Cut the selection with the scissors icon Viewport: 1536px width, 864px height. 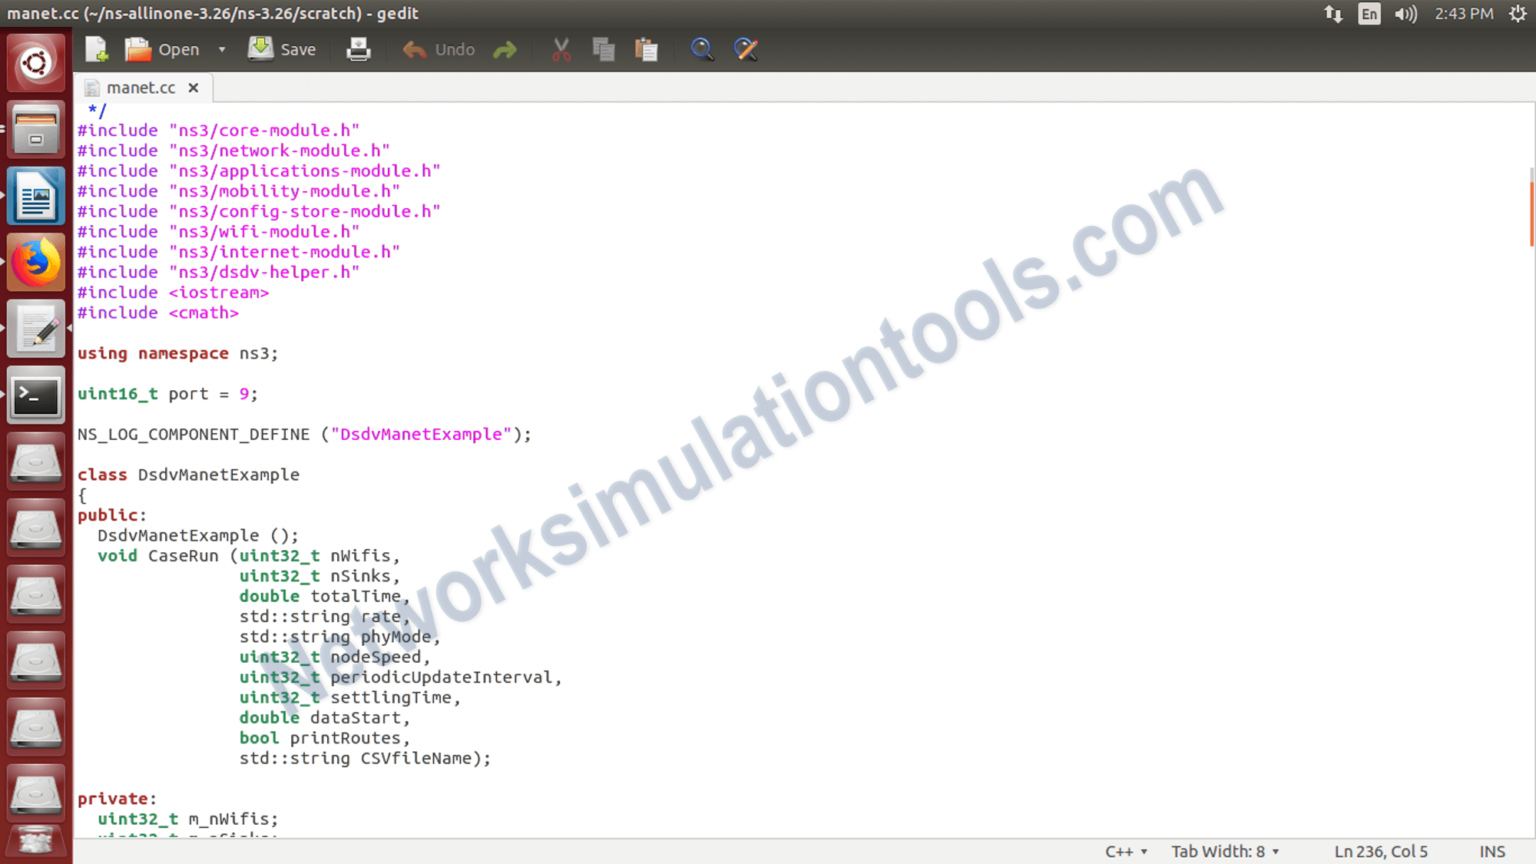[x=560, y=48]
